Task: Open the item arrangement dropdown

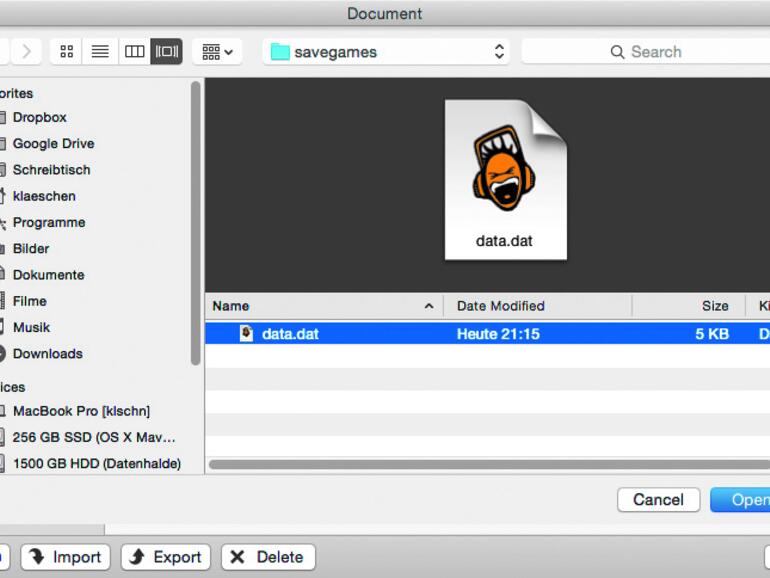Action: pos(217,52)
